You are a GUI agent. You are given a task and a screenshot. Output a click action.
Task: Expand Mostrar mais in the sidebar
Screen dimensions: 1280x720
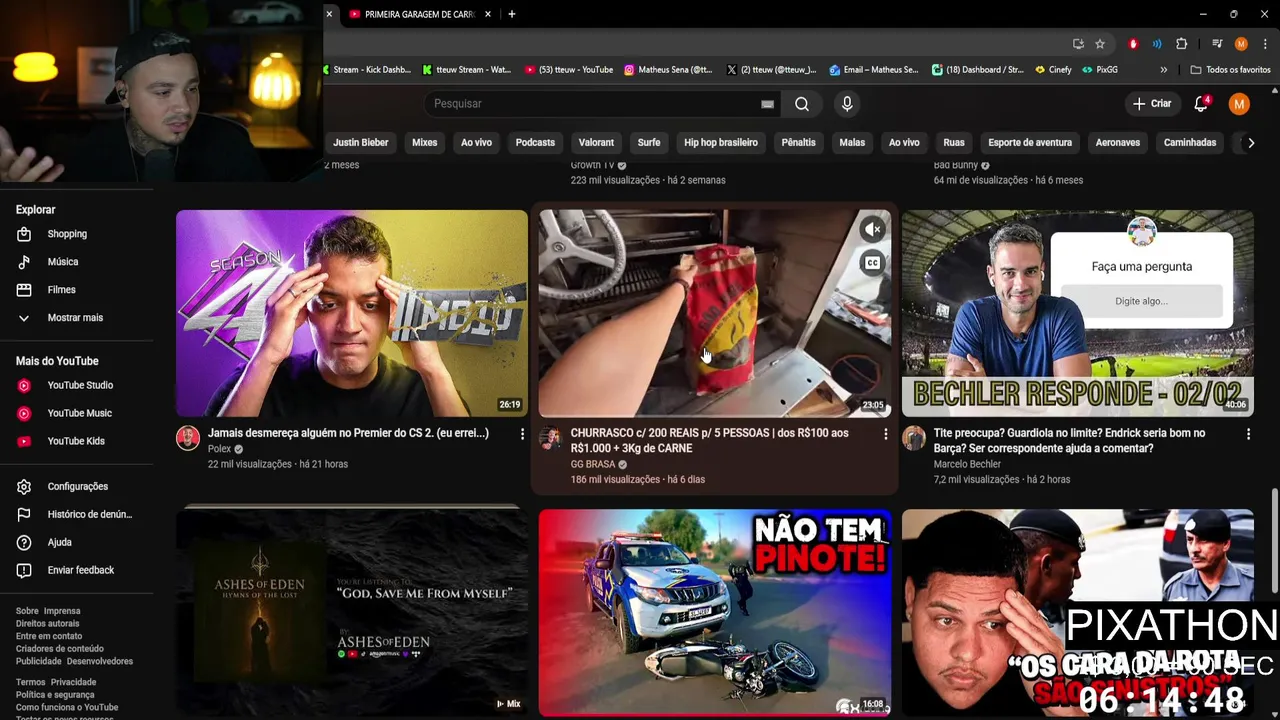click(77, 318)
